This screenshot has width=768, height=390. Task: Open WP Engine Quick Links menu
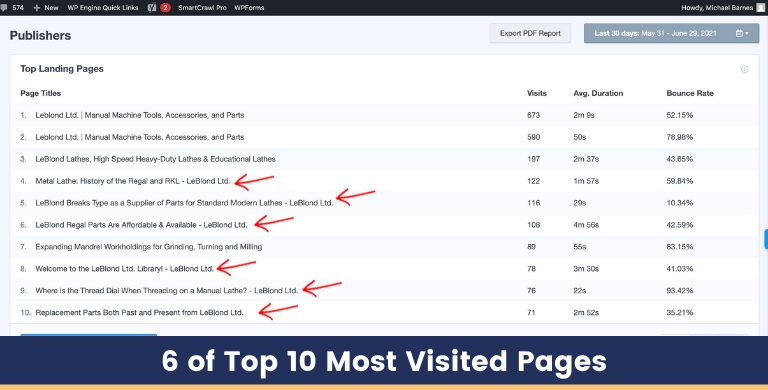click(103, 7)
